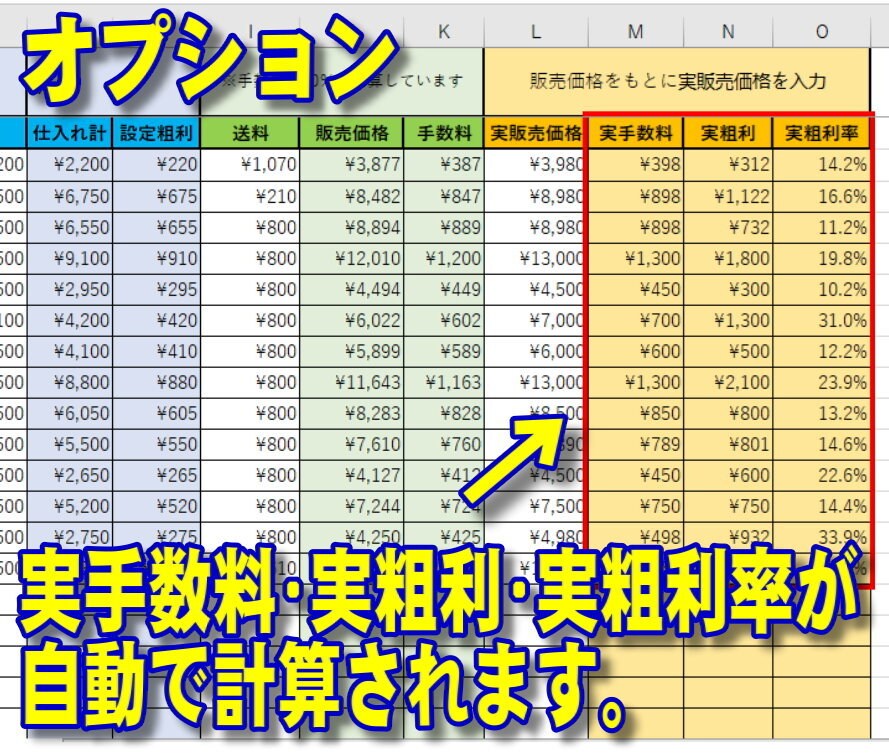Select the ¥12,010 販売価格 cell

click(x=352, y=259)
